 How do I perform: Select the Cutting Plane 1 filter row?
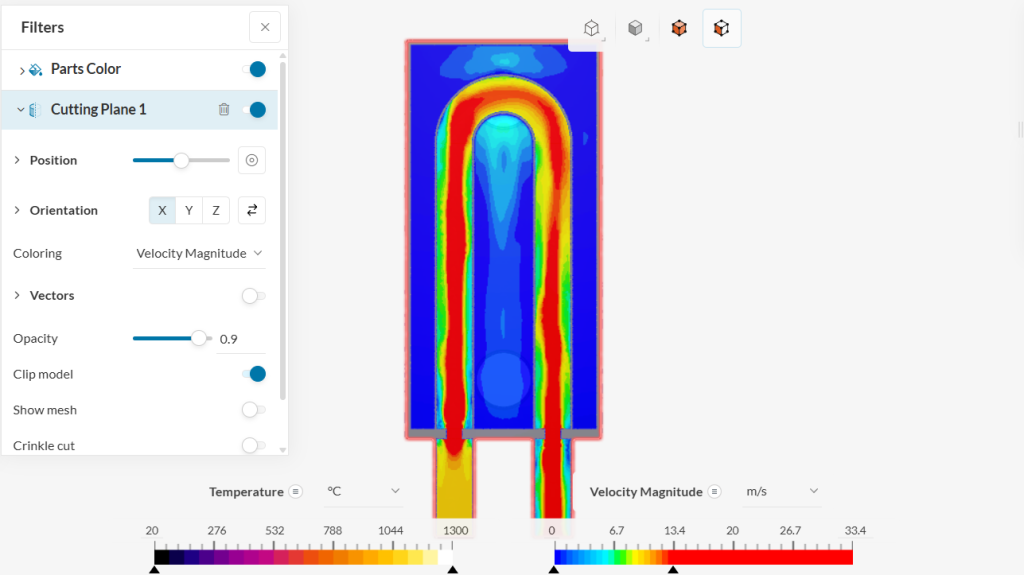[99, 110]
